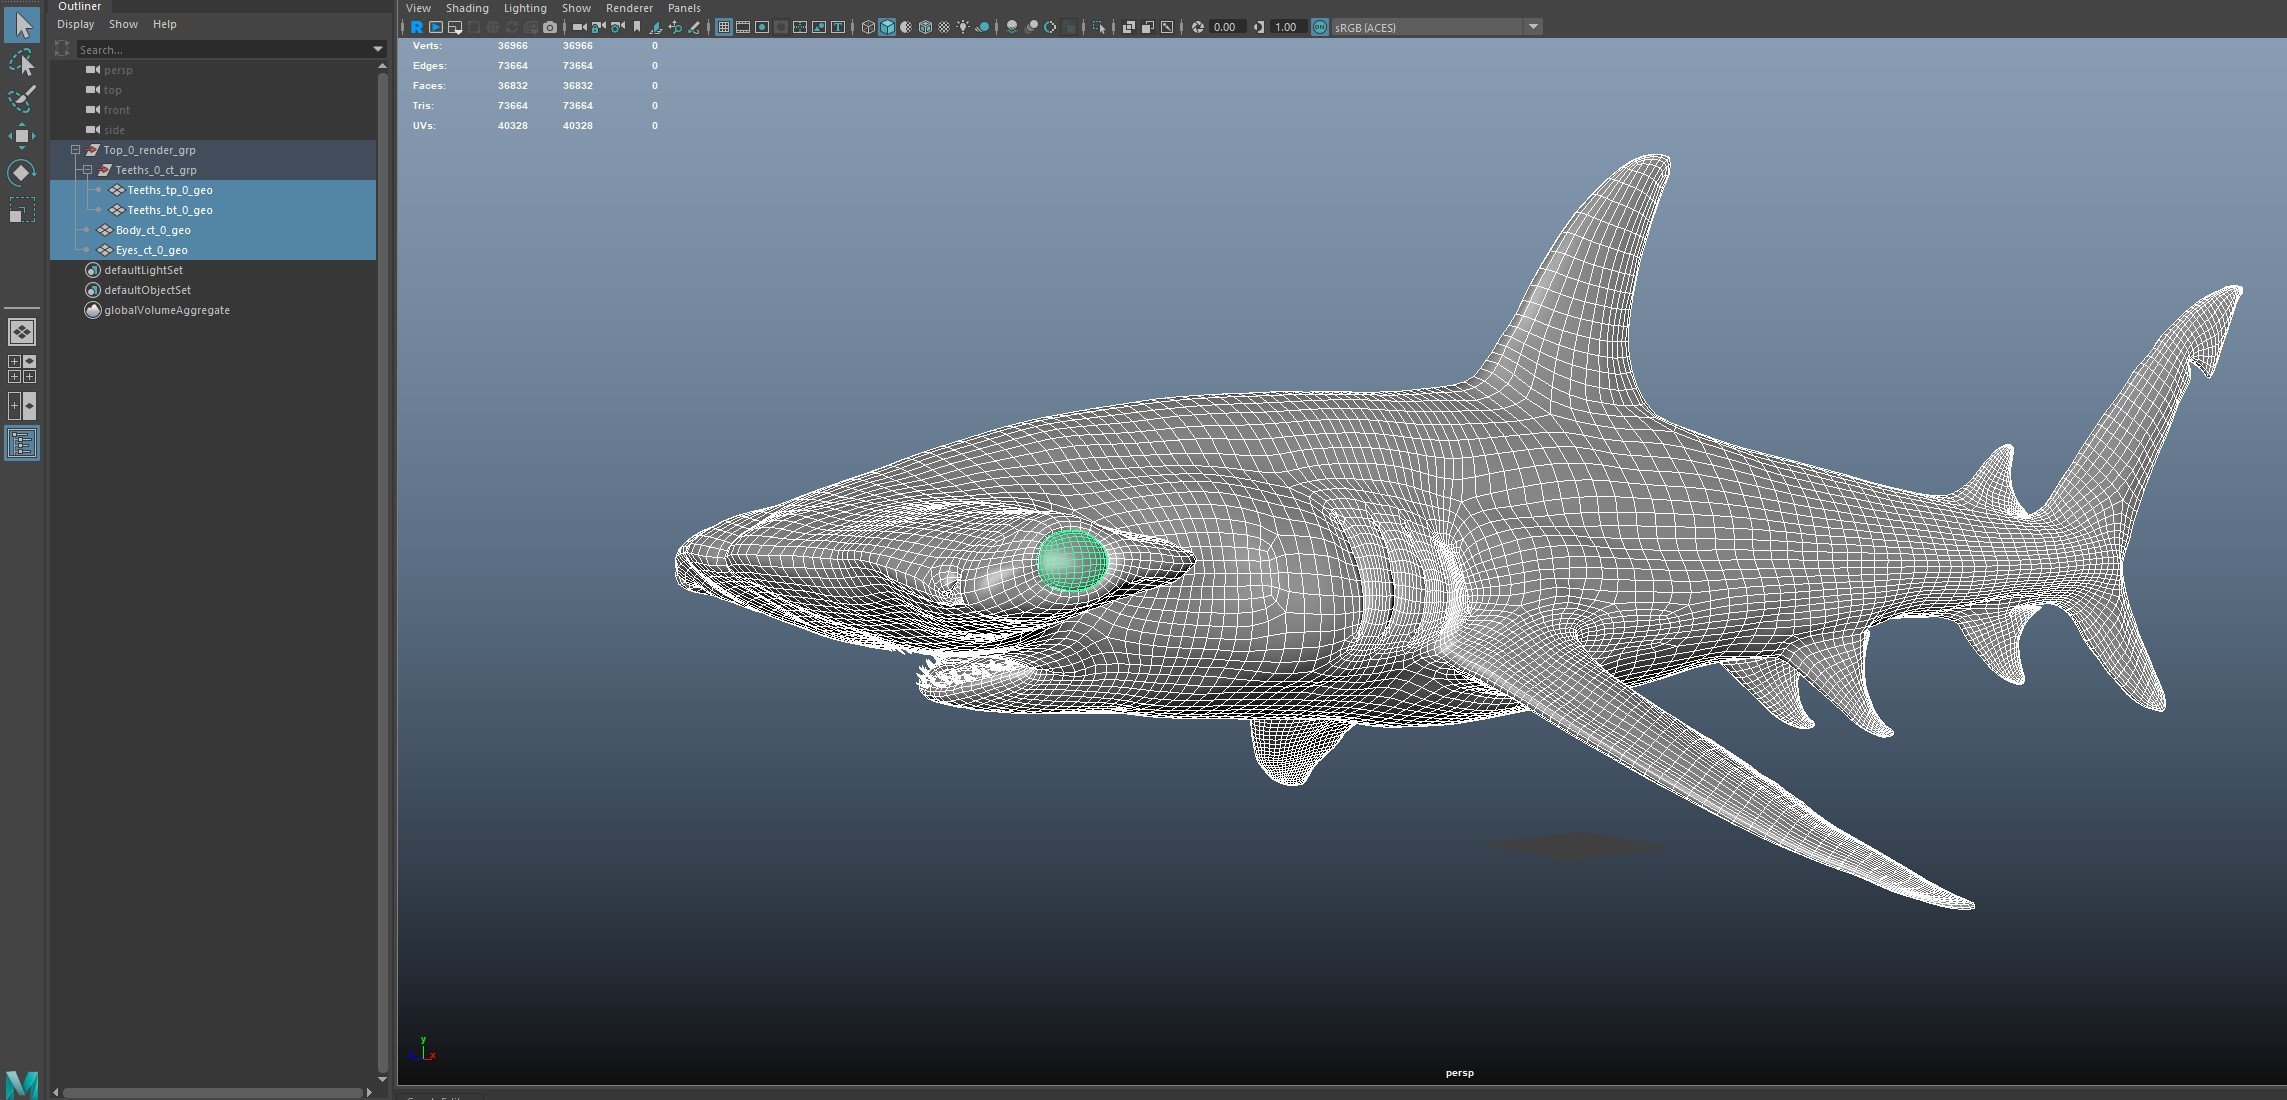Activate the Paint Selection tool
Image resolution: width=2287 pixels, height=1100 pixels.
pos(21,98)
